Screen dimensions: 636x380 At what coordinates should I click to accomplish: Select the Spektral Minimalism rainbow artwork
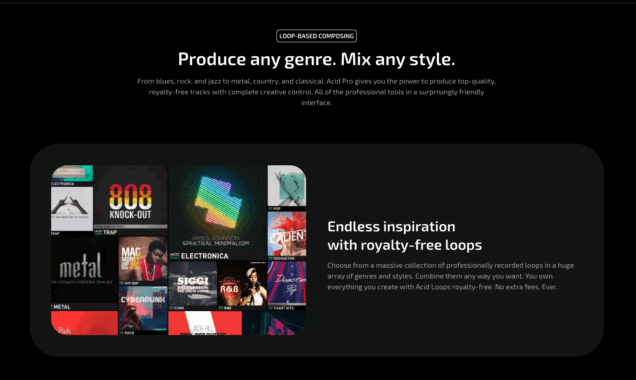tap(217, 208)
